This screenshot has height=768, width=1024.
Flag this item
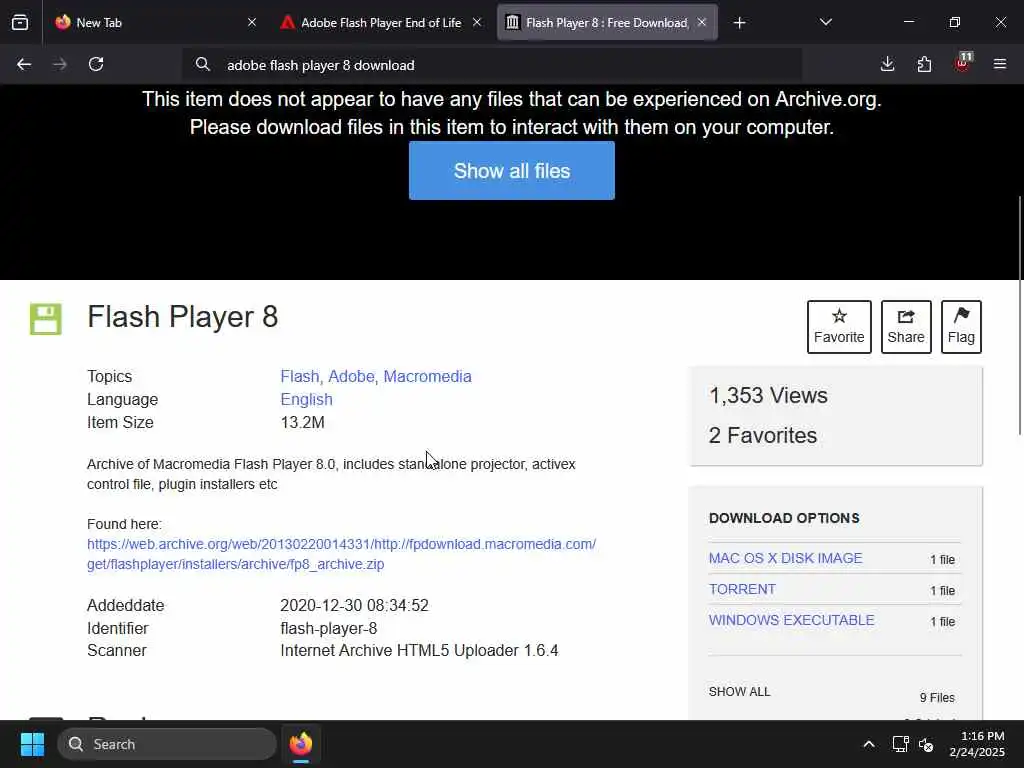point(961,327)
